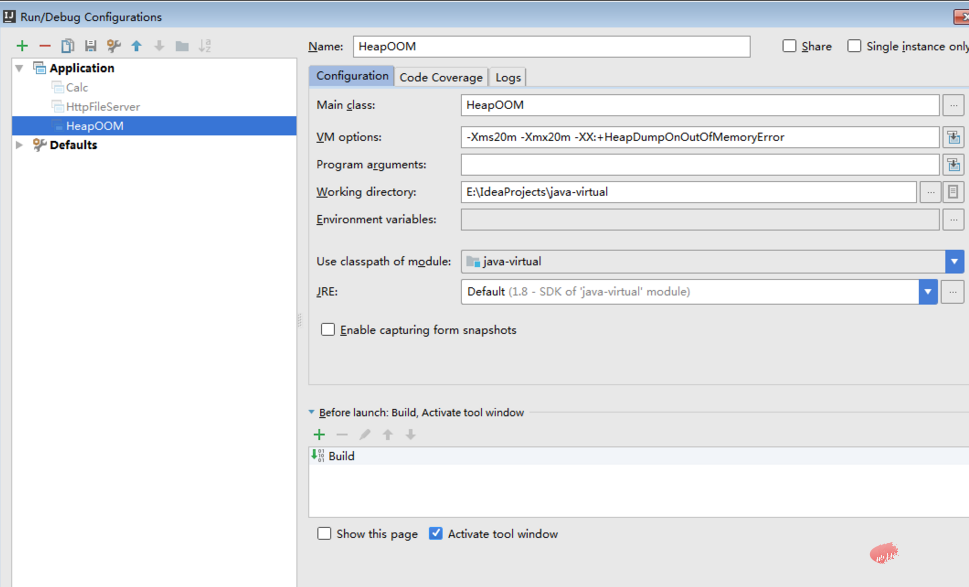Uncheck Activate tool window
Viewport: 969px width, 587px height.
click(436, 534)
